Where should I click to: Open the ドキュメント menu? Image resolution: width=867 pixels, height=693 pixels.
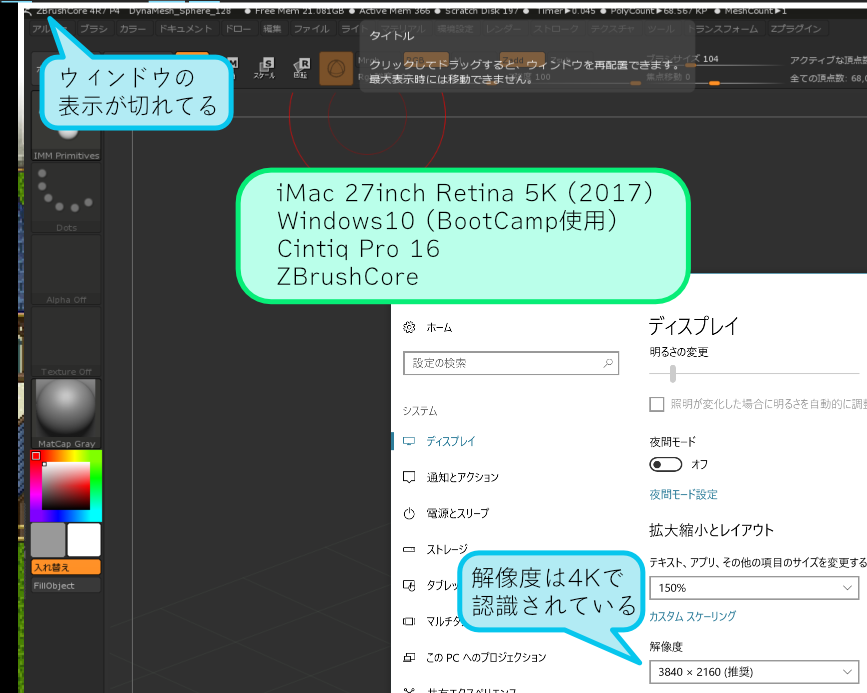coord(186,29)
